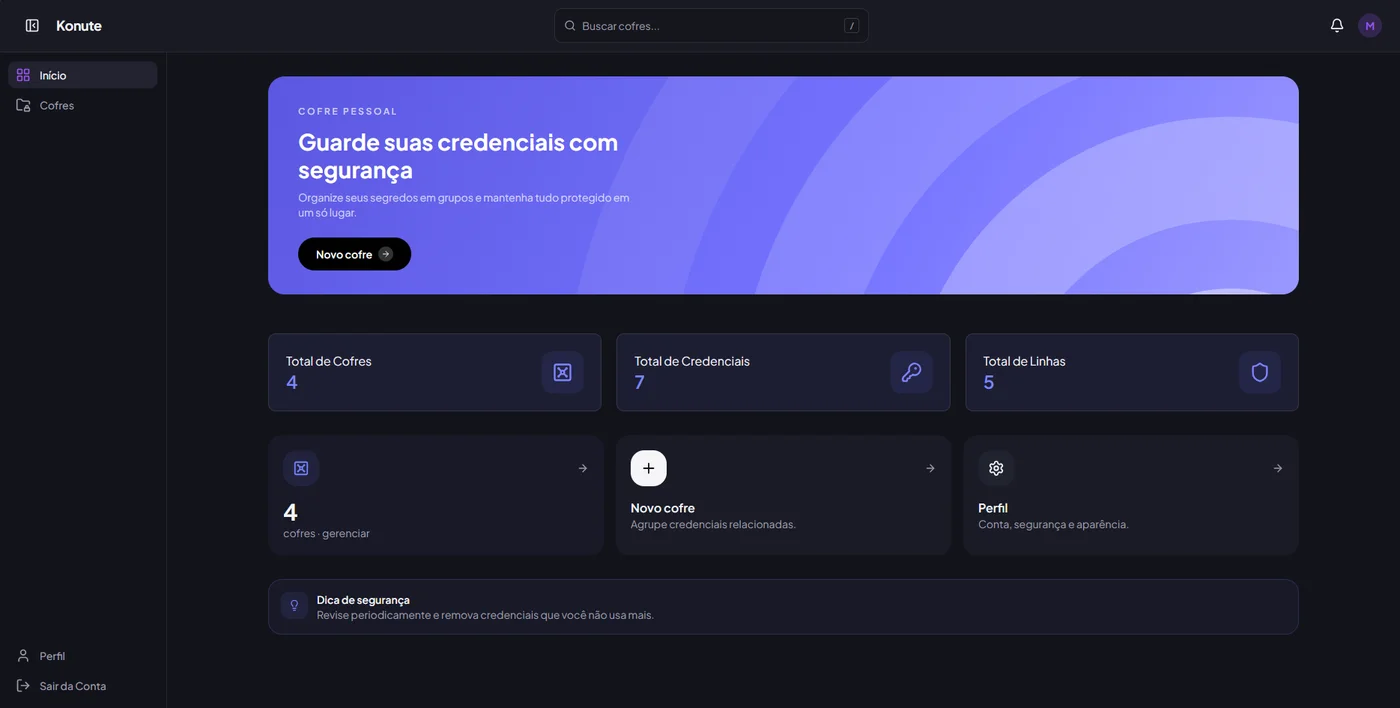Open the user avatar menu labeled M
1400x708 pixels.
coord(1370,26)
